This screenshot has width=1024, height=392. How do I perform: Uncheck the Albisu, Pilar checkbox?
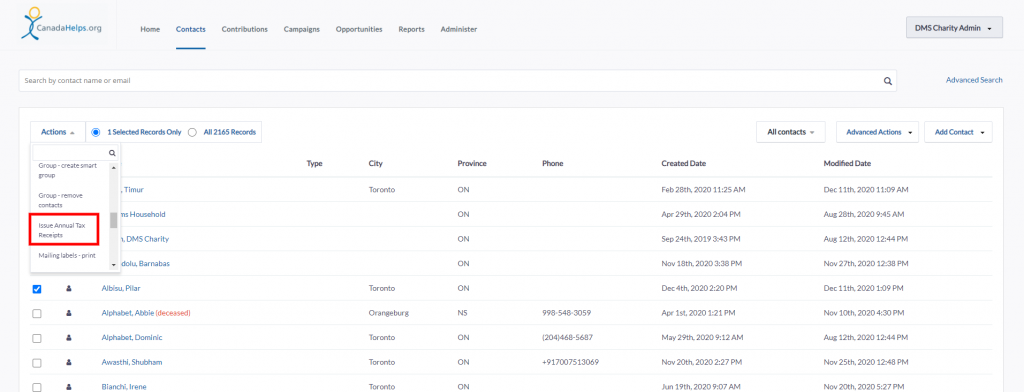pyautogui.click(x=37, y=289)
